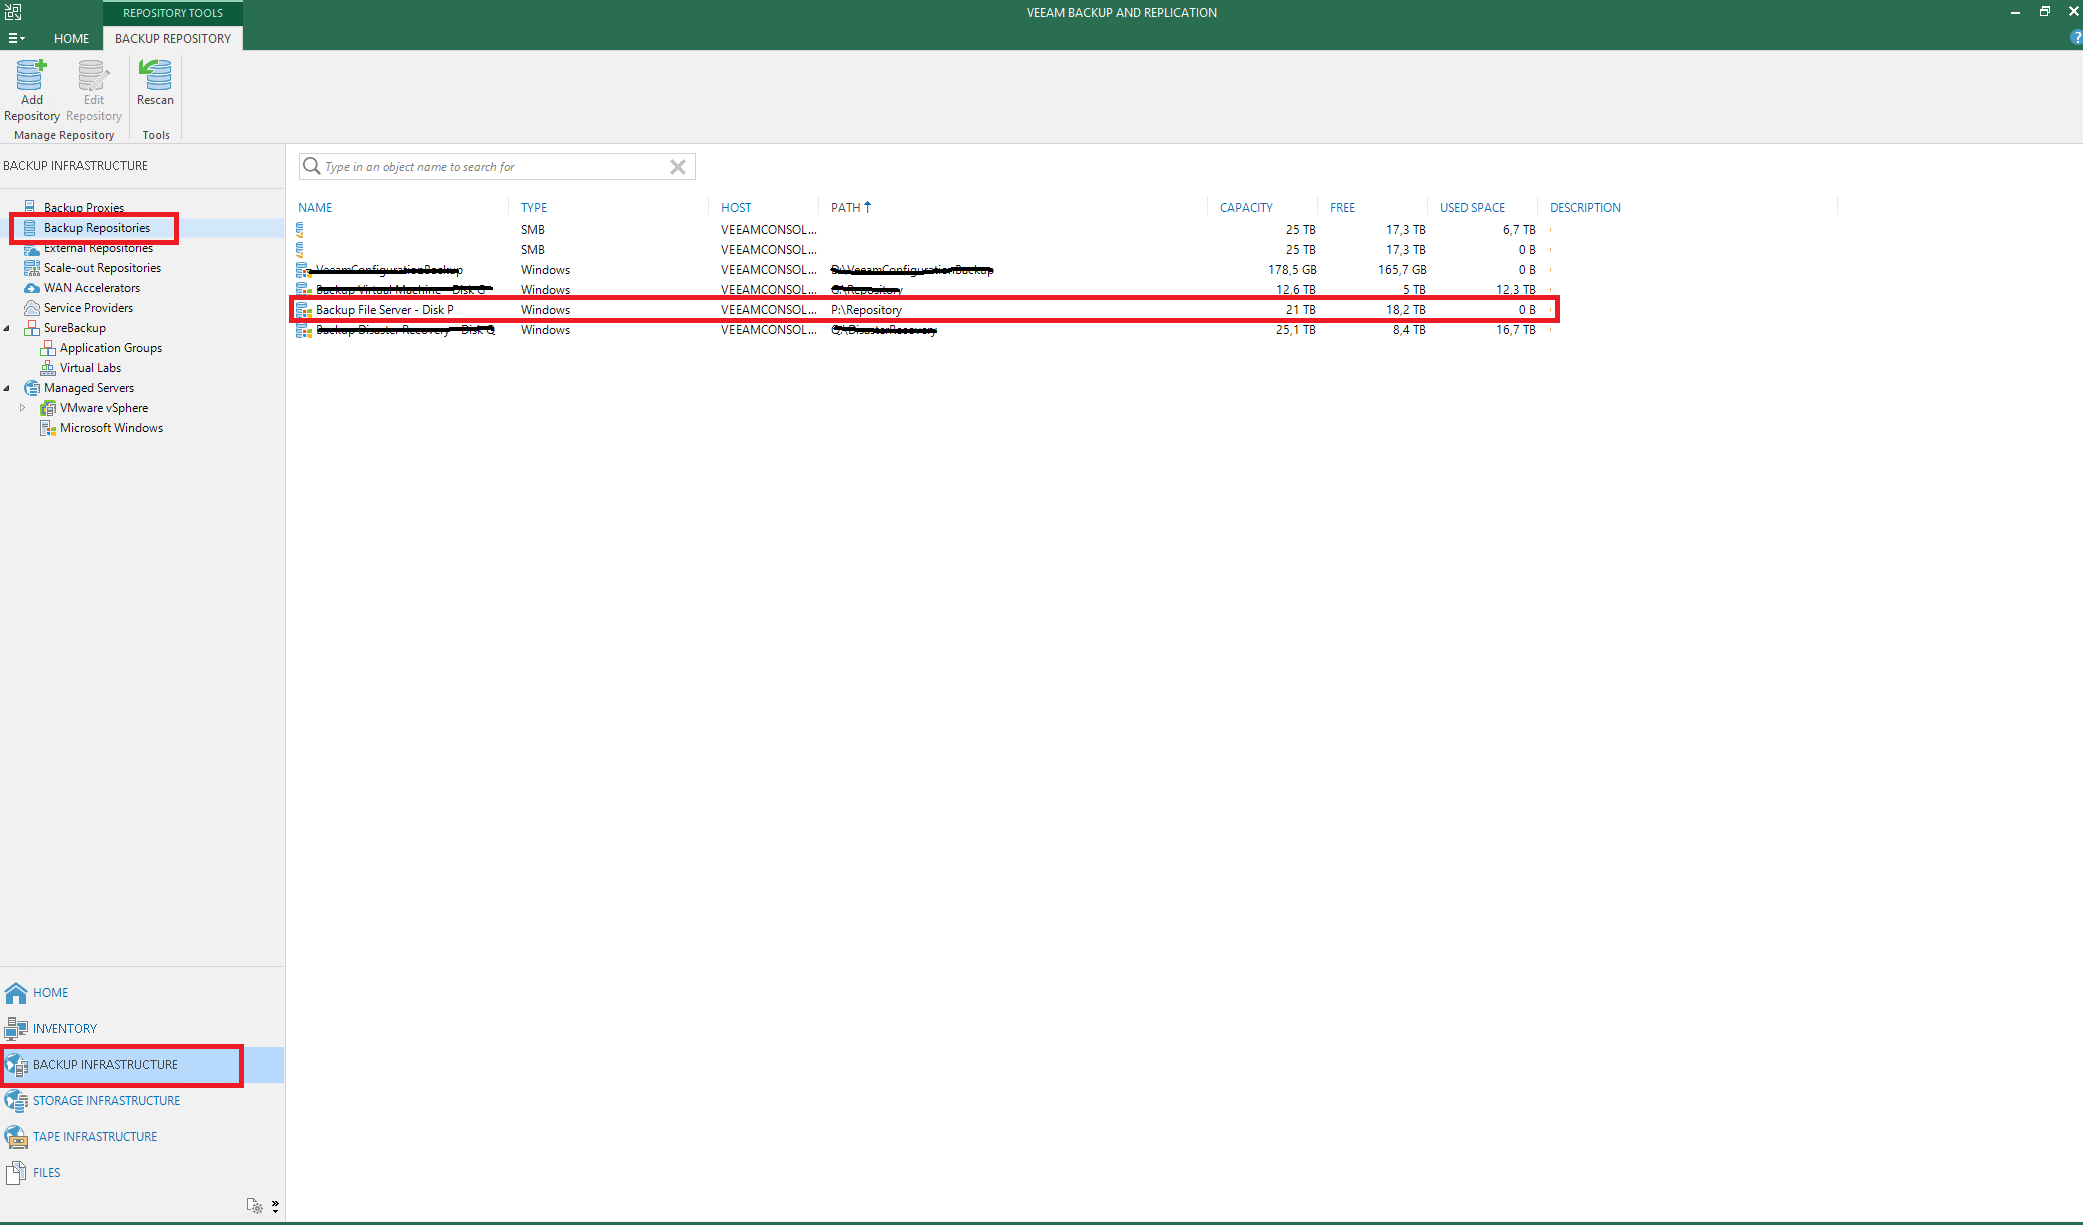Open navigation pane configure buttons icon
This screenshot has height=1225, width=2083.
click(255, 1206)
